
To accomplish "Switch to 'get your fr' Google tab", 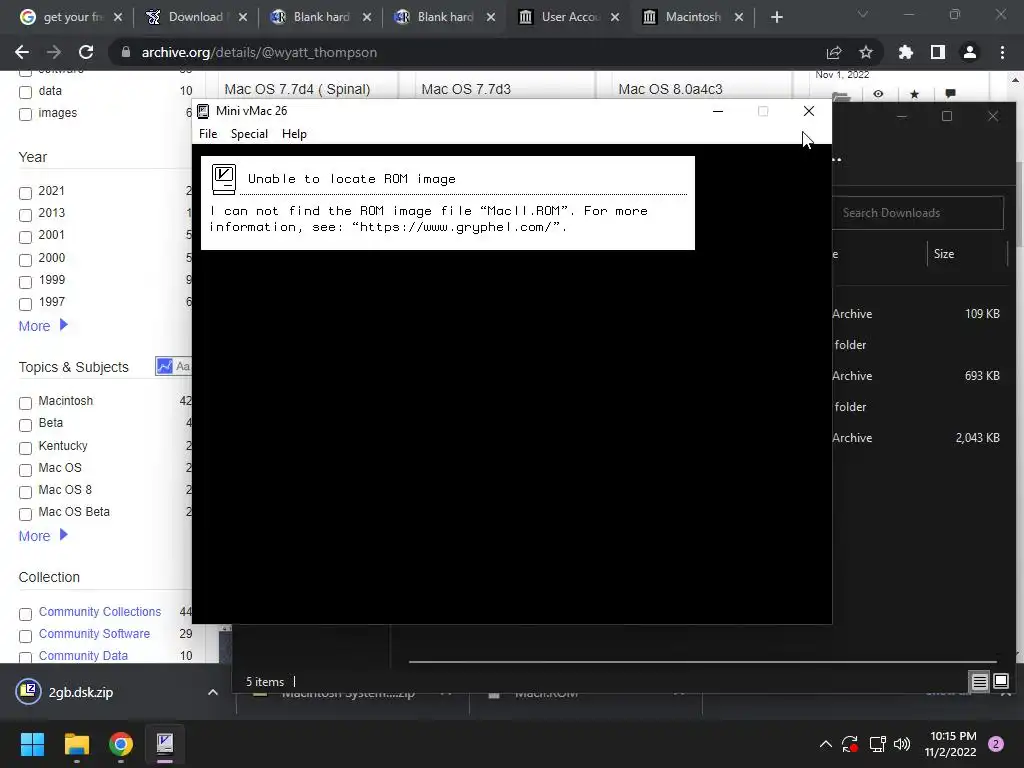I will point(71,17).
